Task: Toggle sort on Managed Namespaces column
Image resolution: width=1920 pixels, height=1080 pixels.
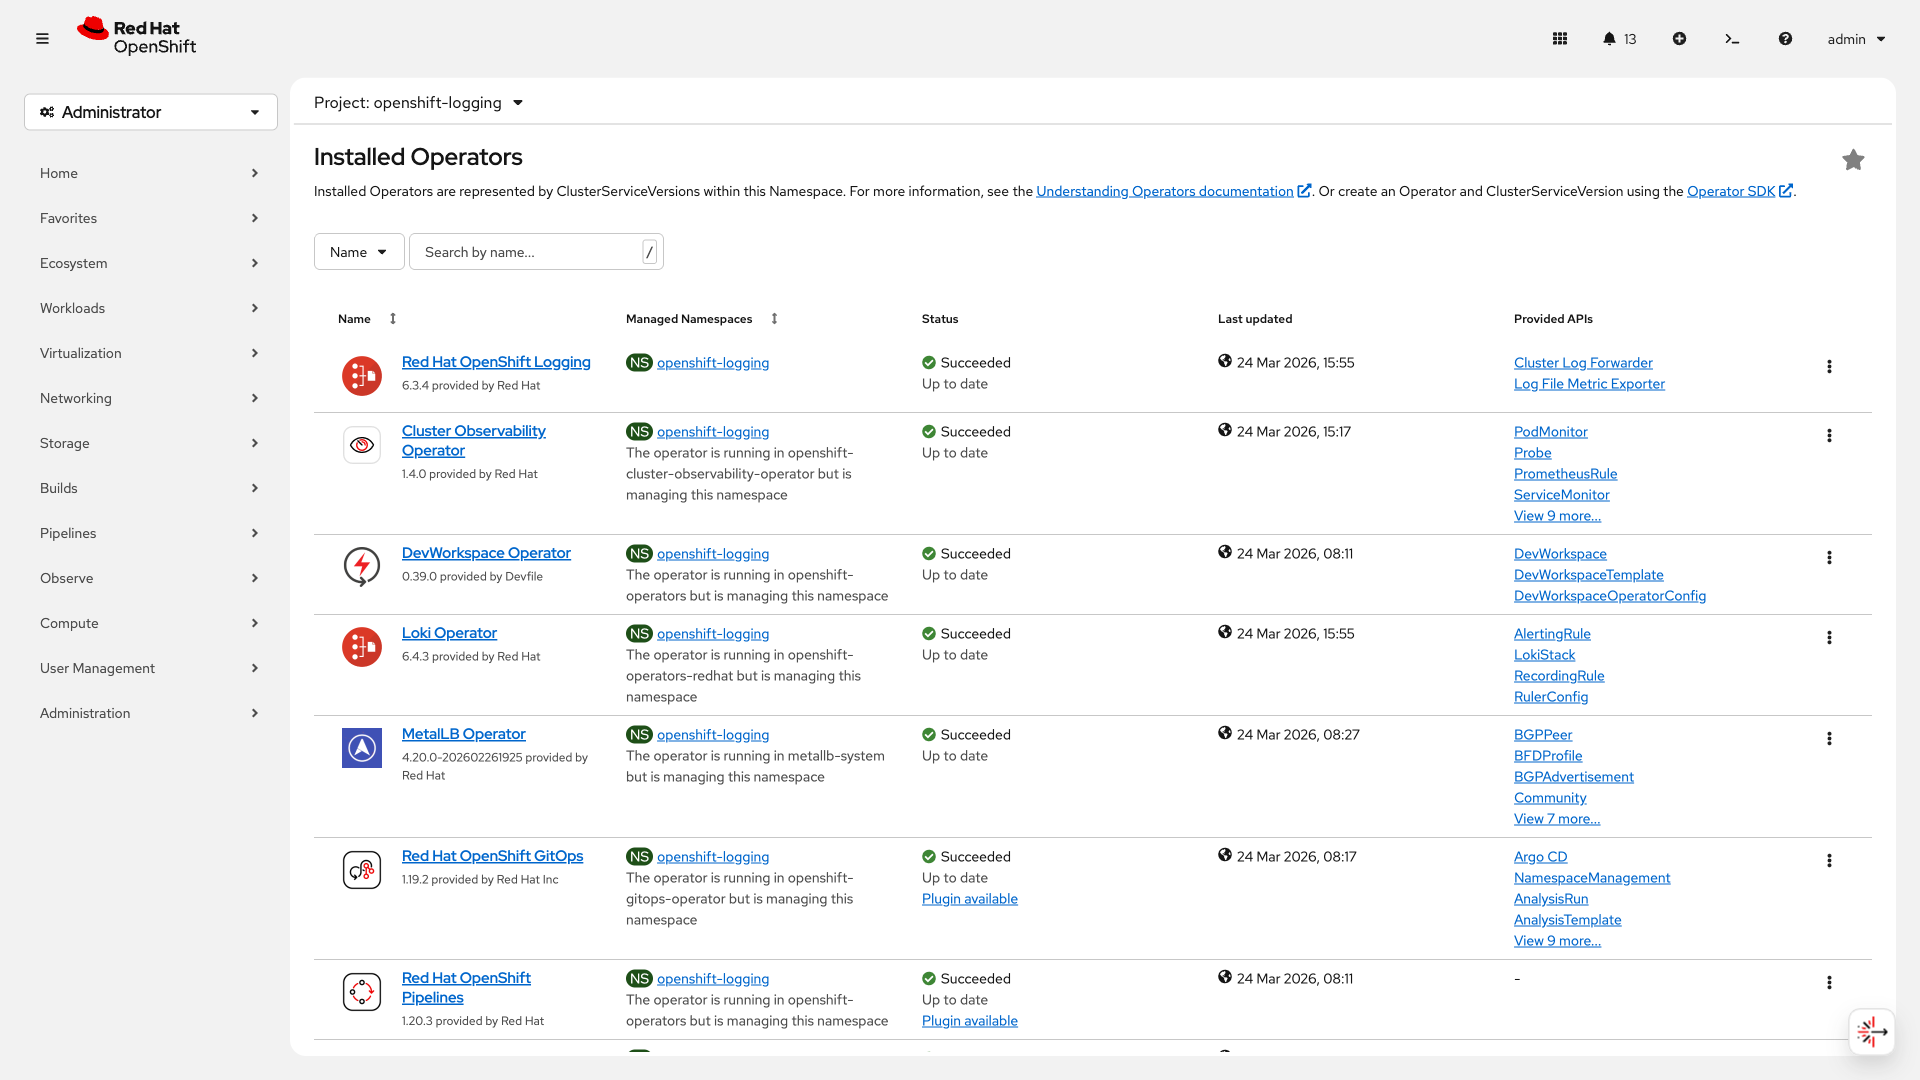Action: point(775,318)
